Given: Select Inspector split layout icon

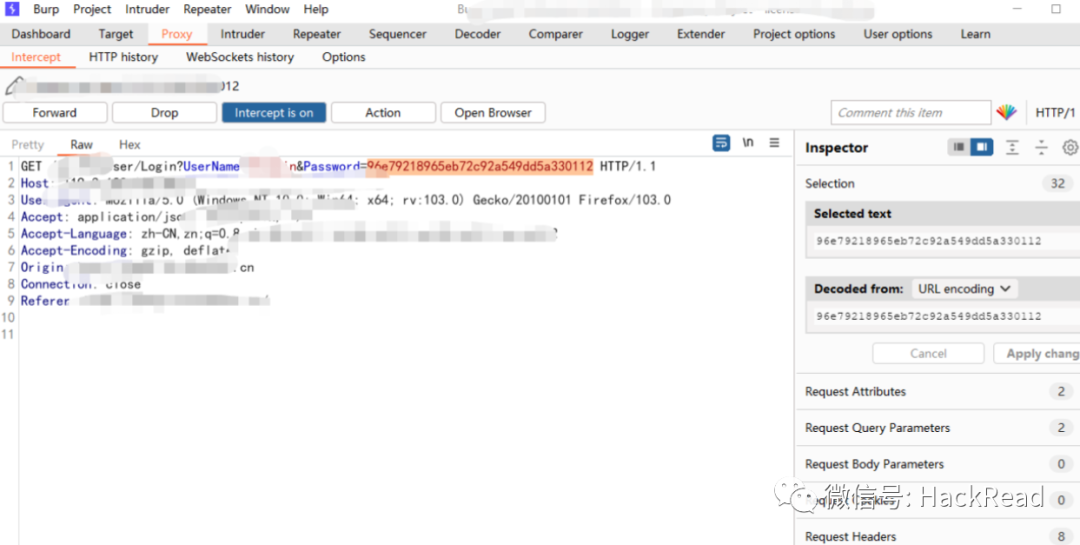Looking at the screenshot, I should coord(982,147).
